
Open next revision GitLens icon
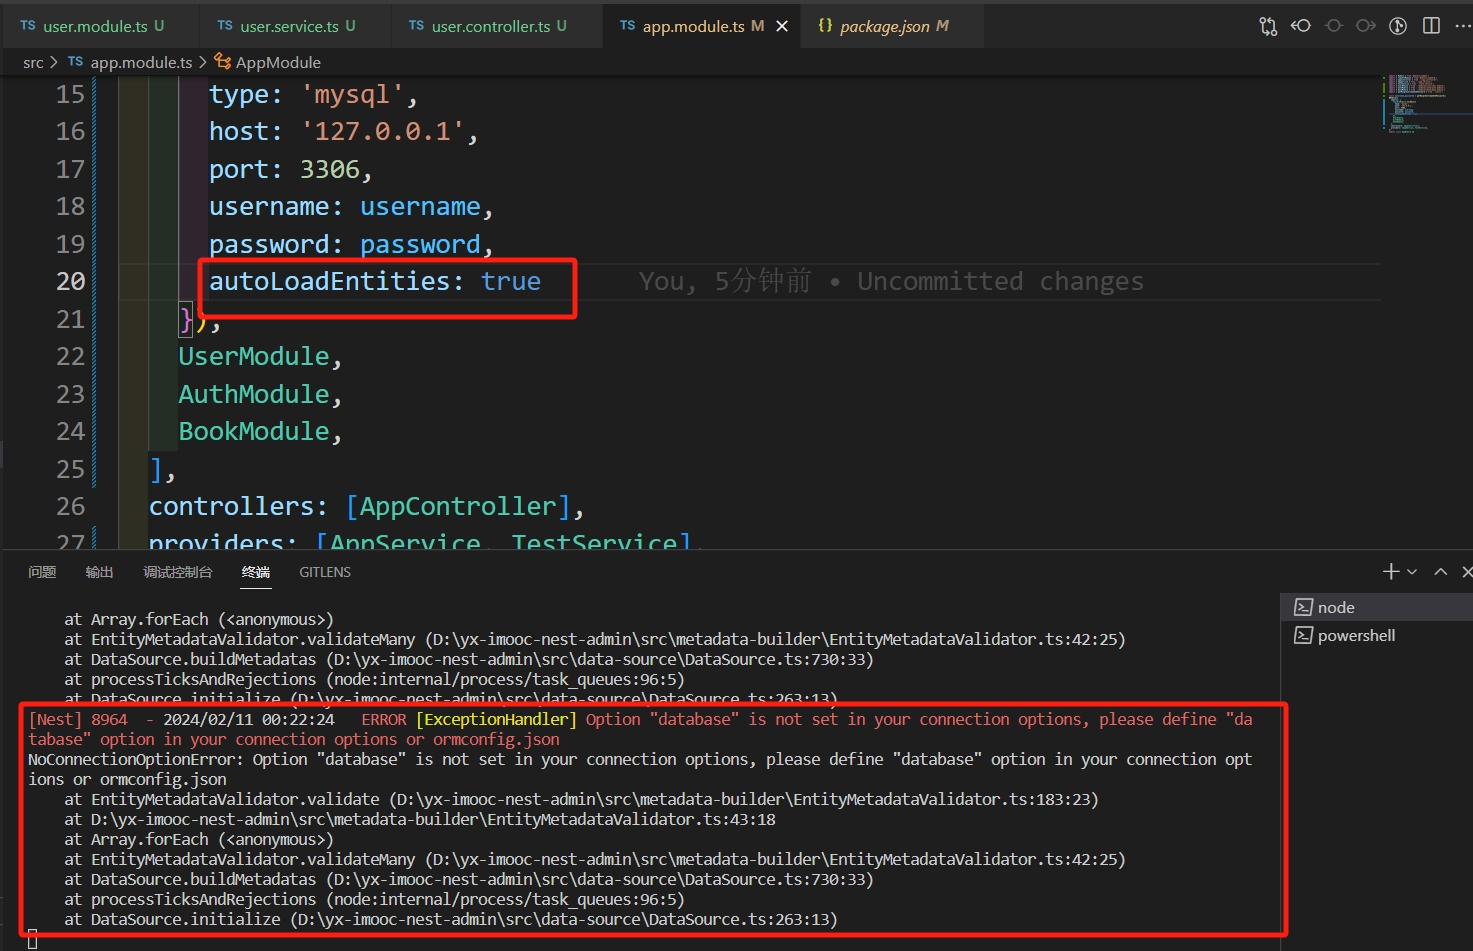(x=1366, y=26)
